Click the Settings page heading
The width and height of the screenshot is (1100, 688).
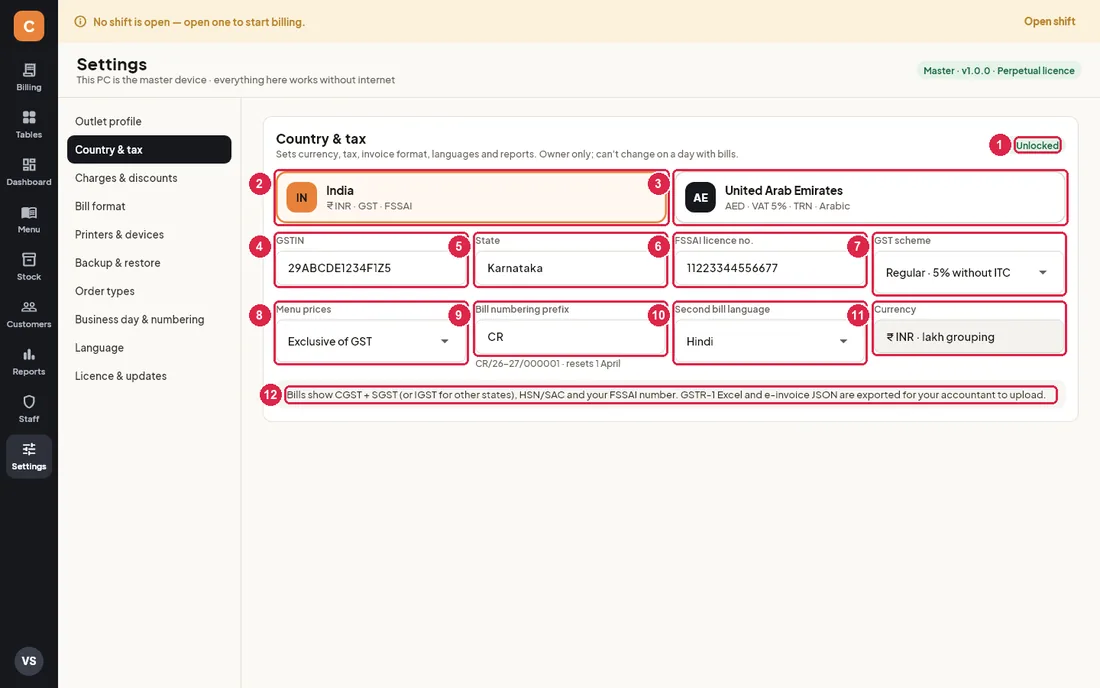click(112, 65)
